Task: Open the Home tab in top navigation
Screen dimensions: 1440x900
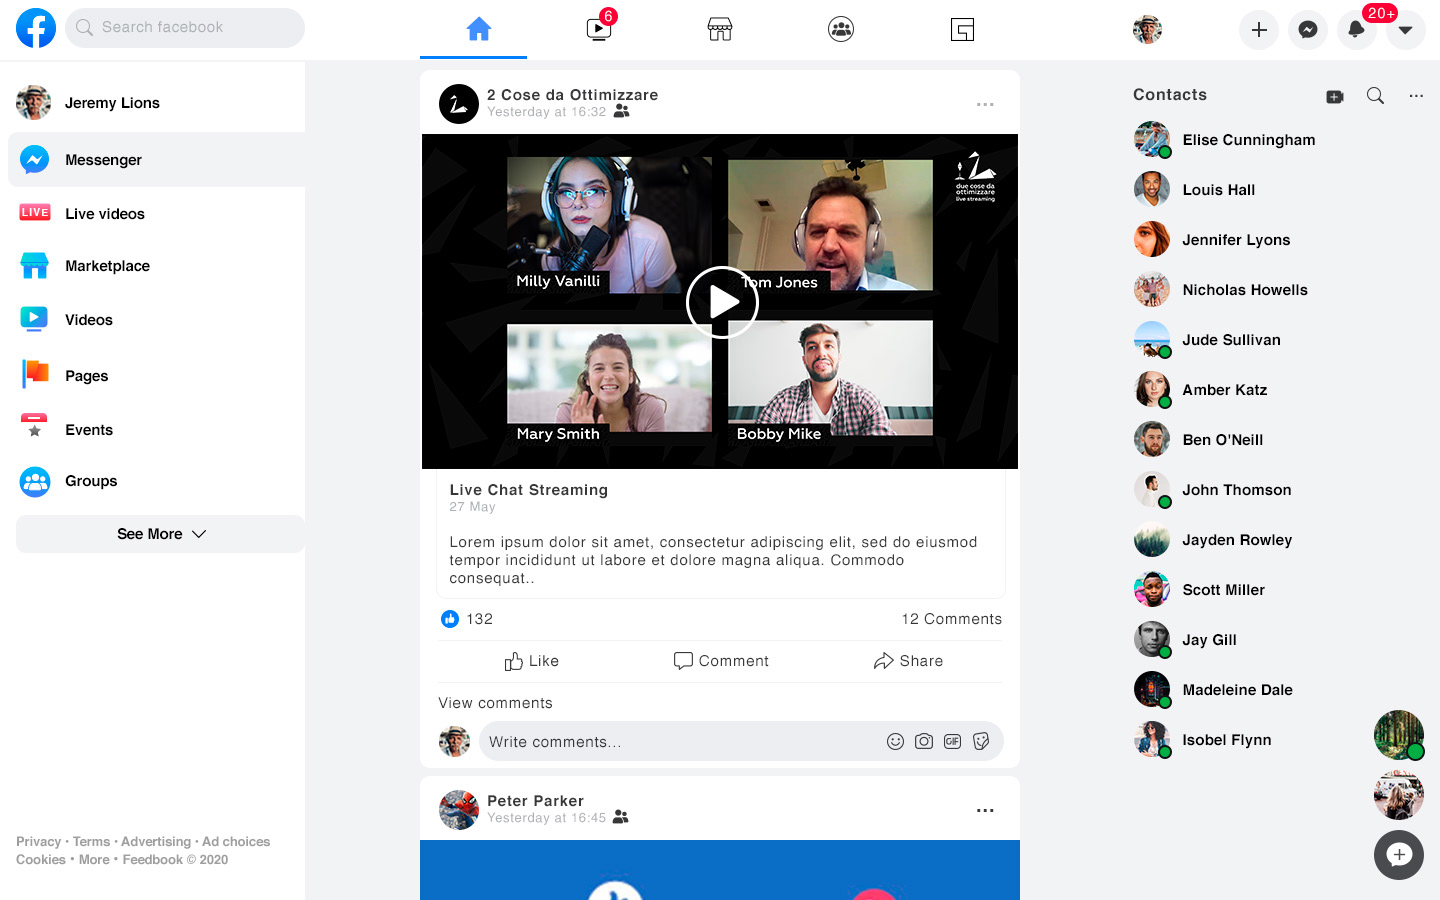Action: click(x=478, y=29)
